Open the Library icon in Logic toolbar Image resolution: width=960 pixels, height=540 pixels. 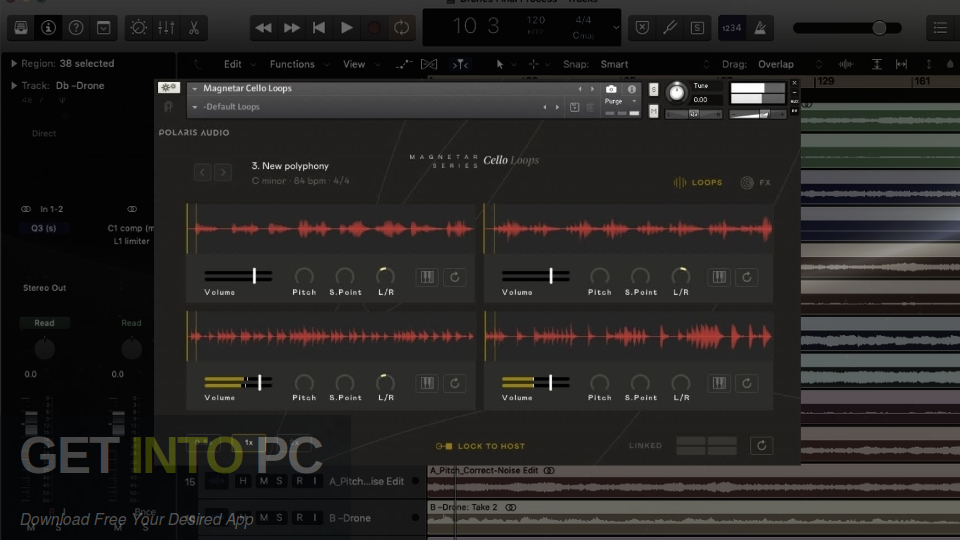click(21, 28)
